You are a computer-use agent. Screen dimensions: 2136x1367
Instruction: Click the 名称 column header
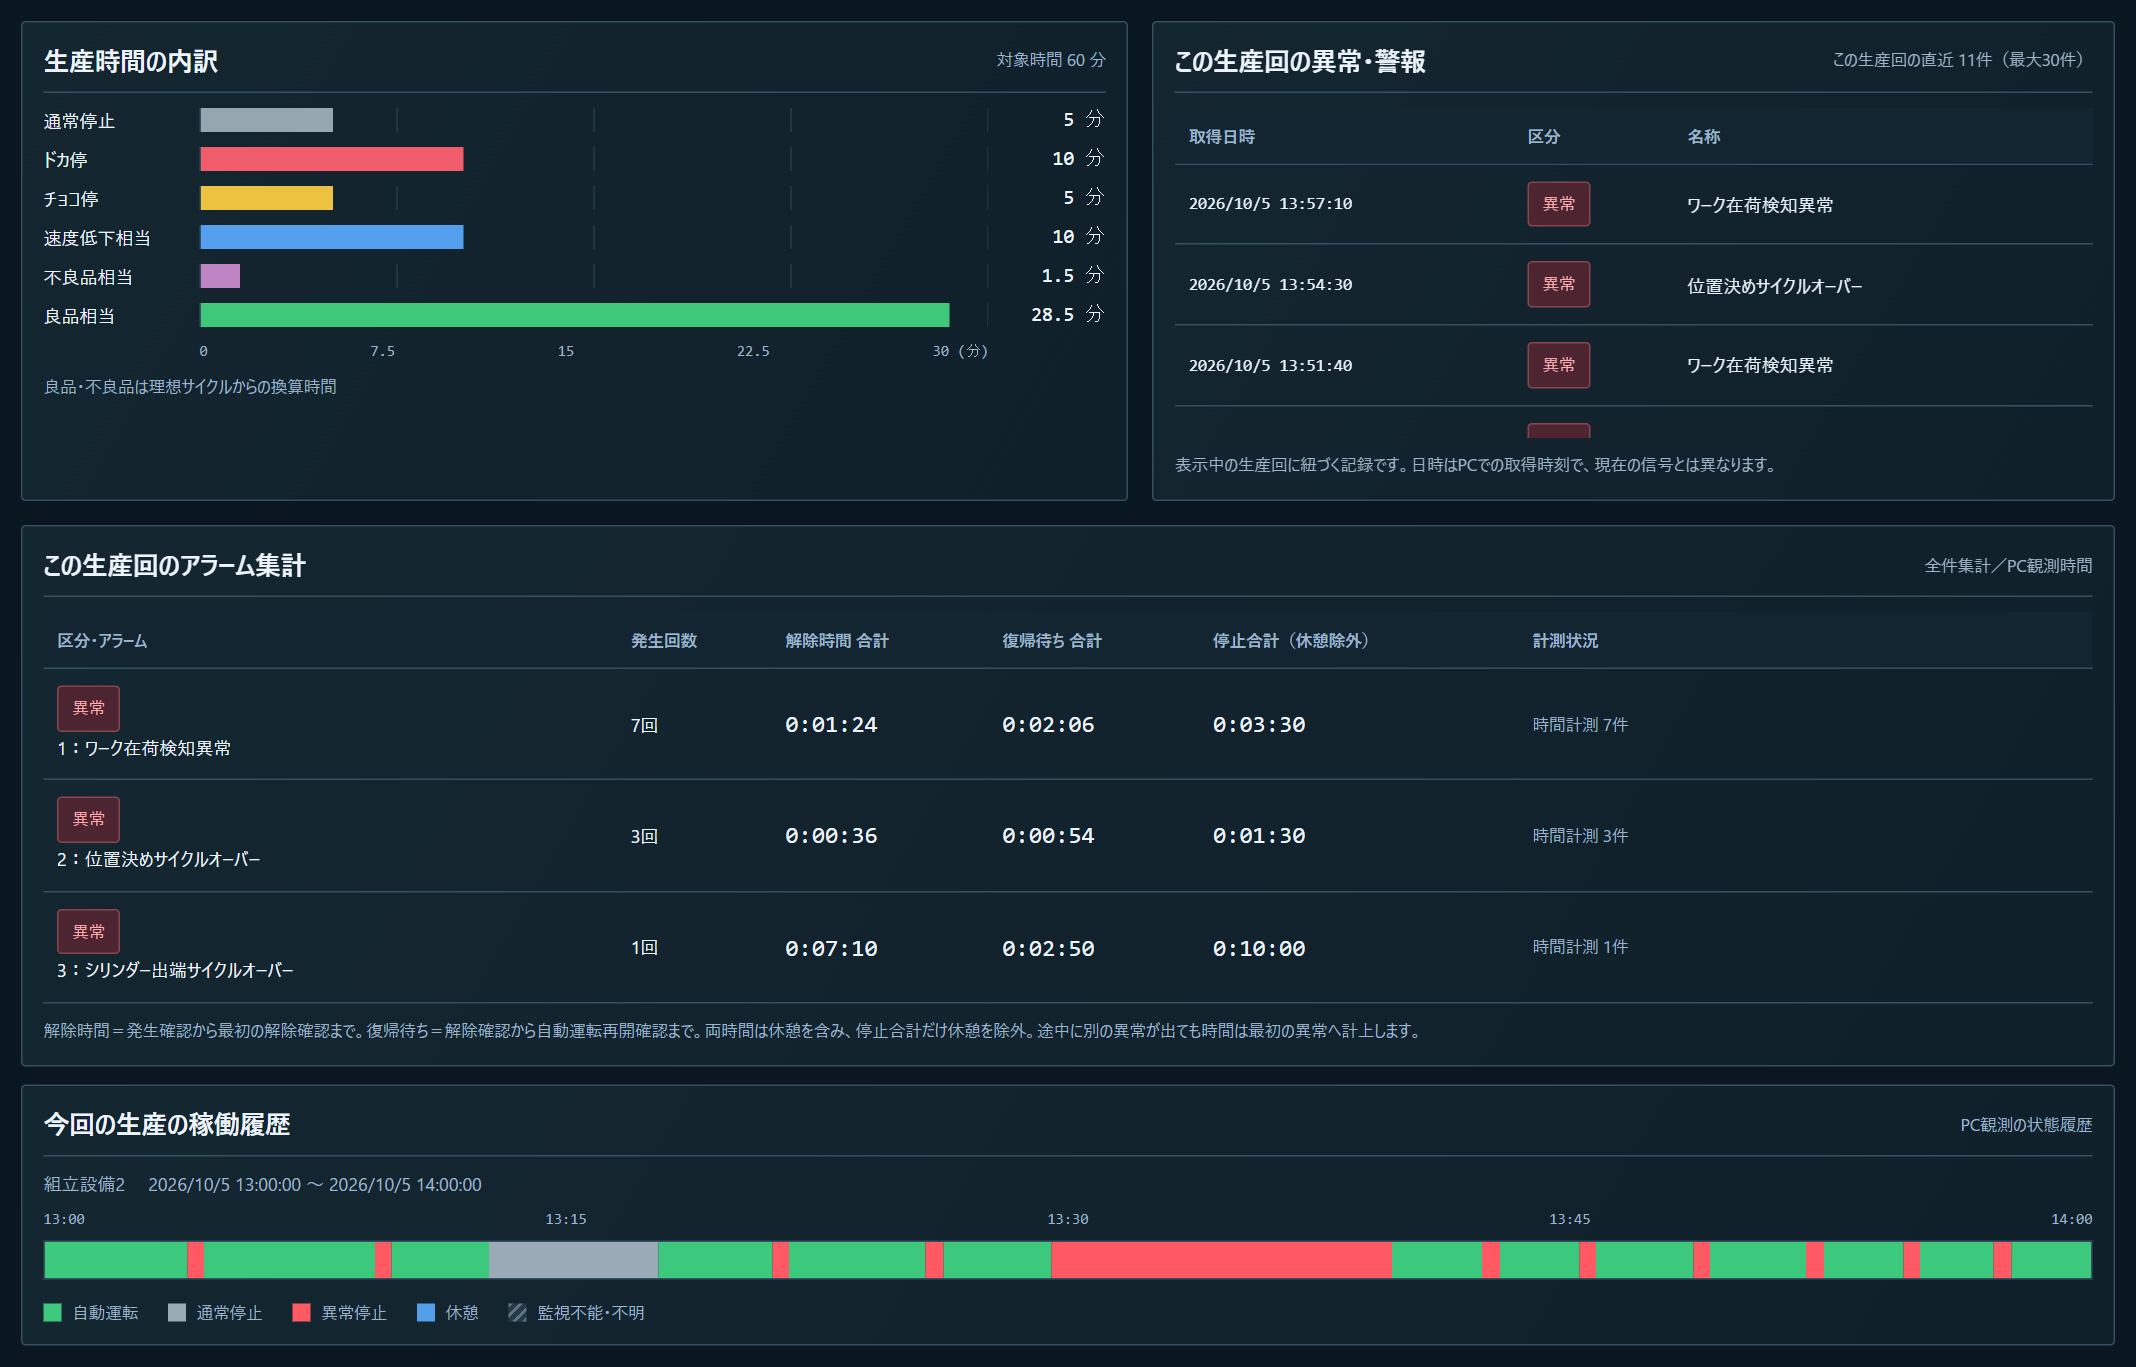coord(1703,137)
